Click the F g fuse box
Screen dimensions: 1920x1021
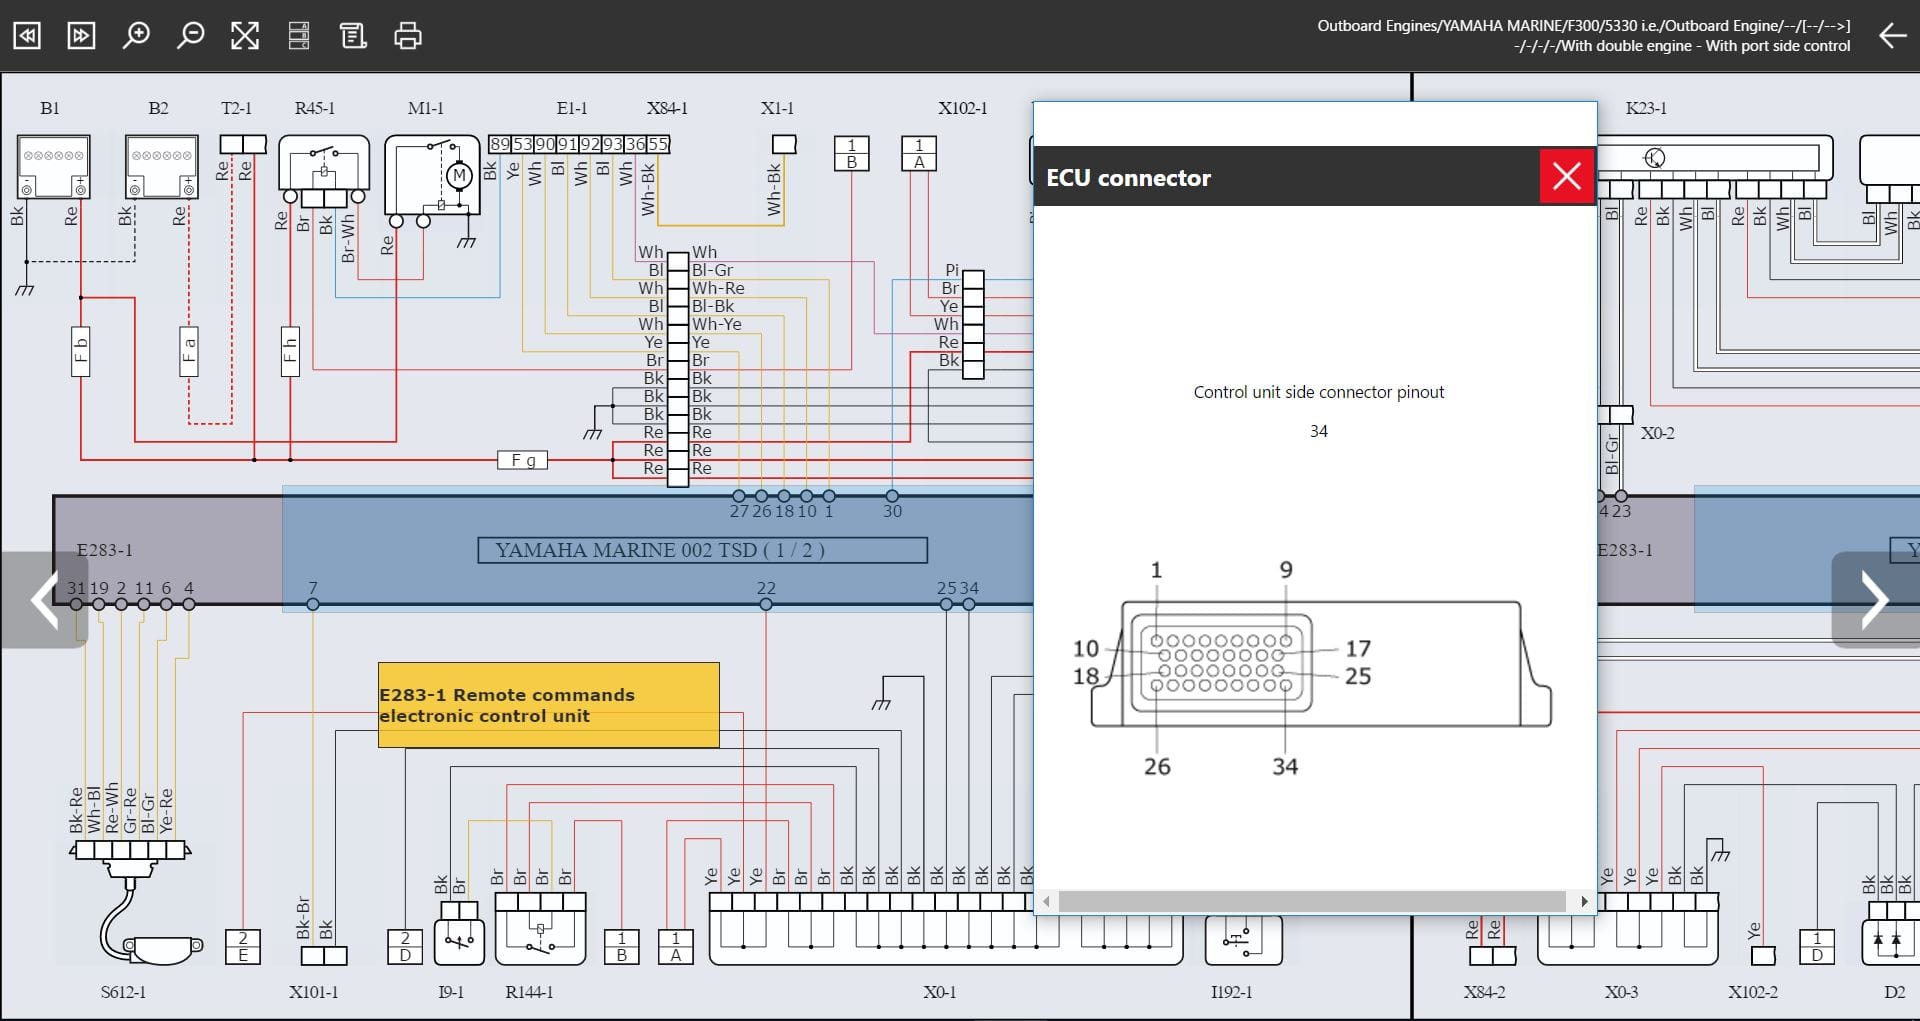[523, 460]
